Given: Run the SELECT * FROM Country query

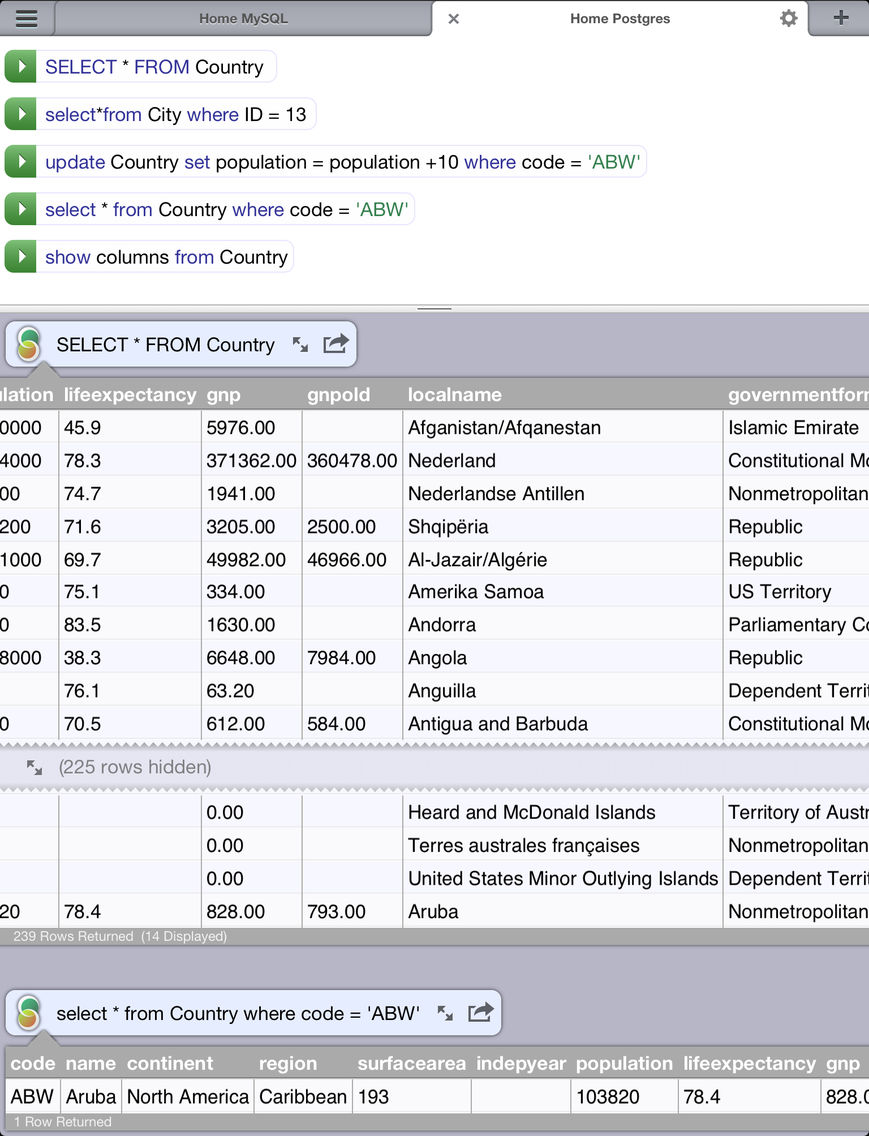Looking at the screenshot, I should pos(20,67).
